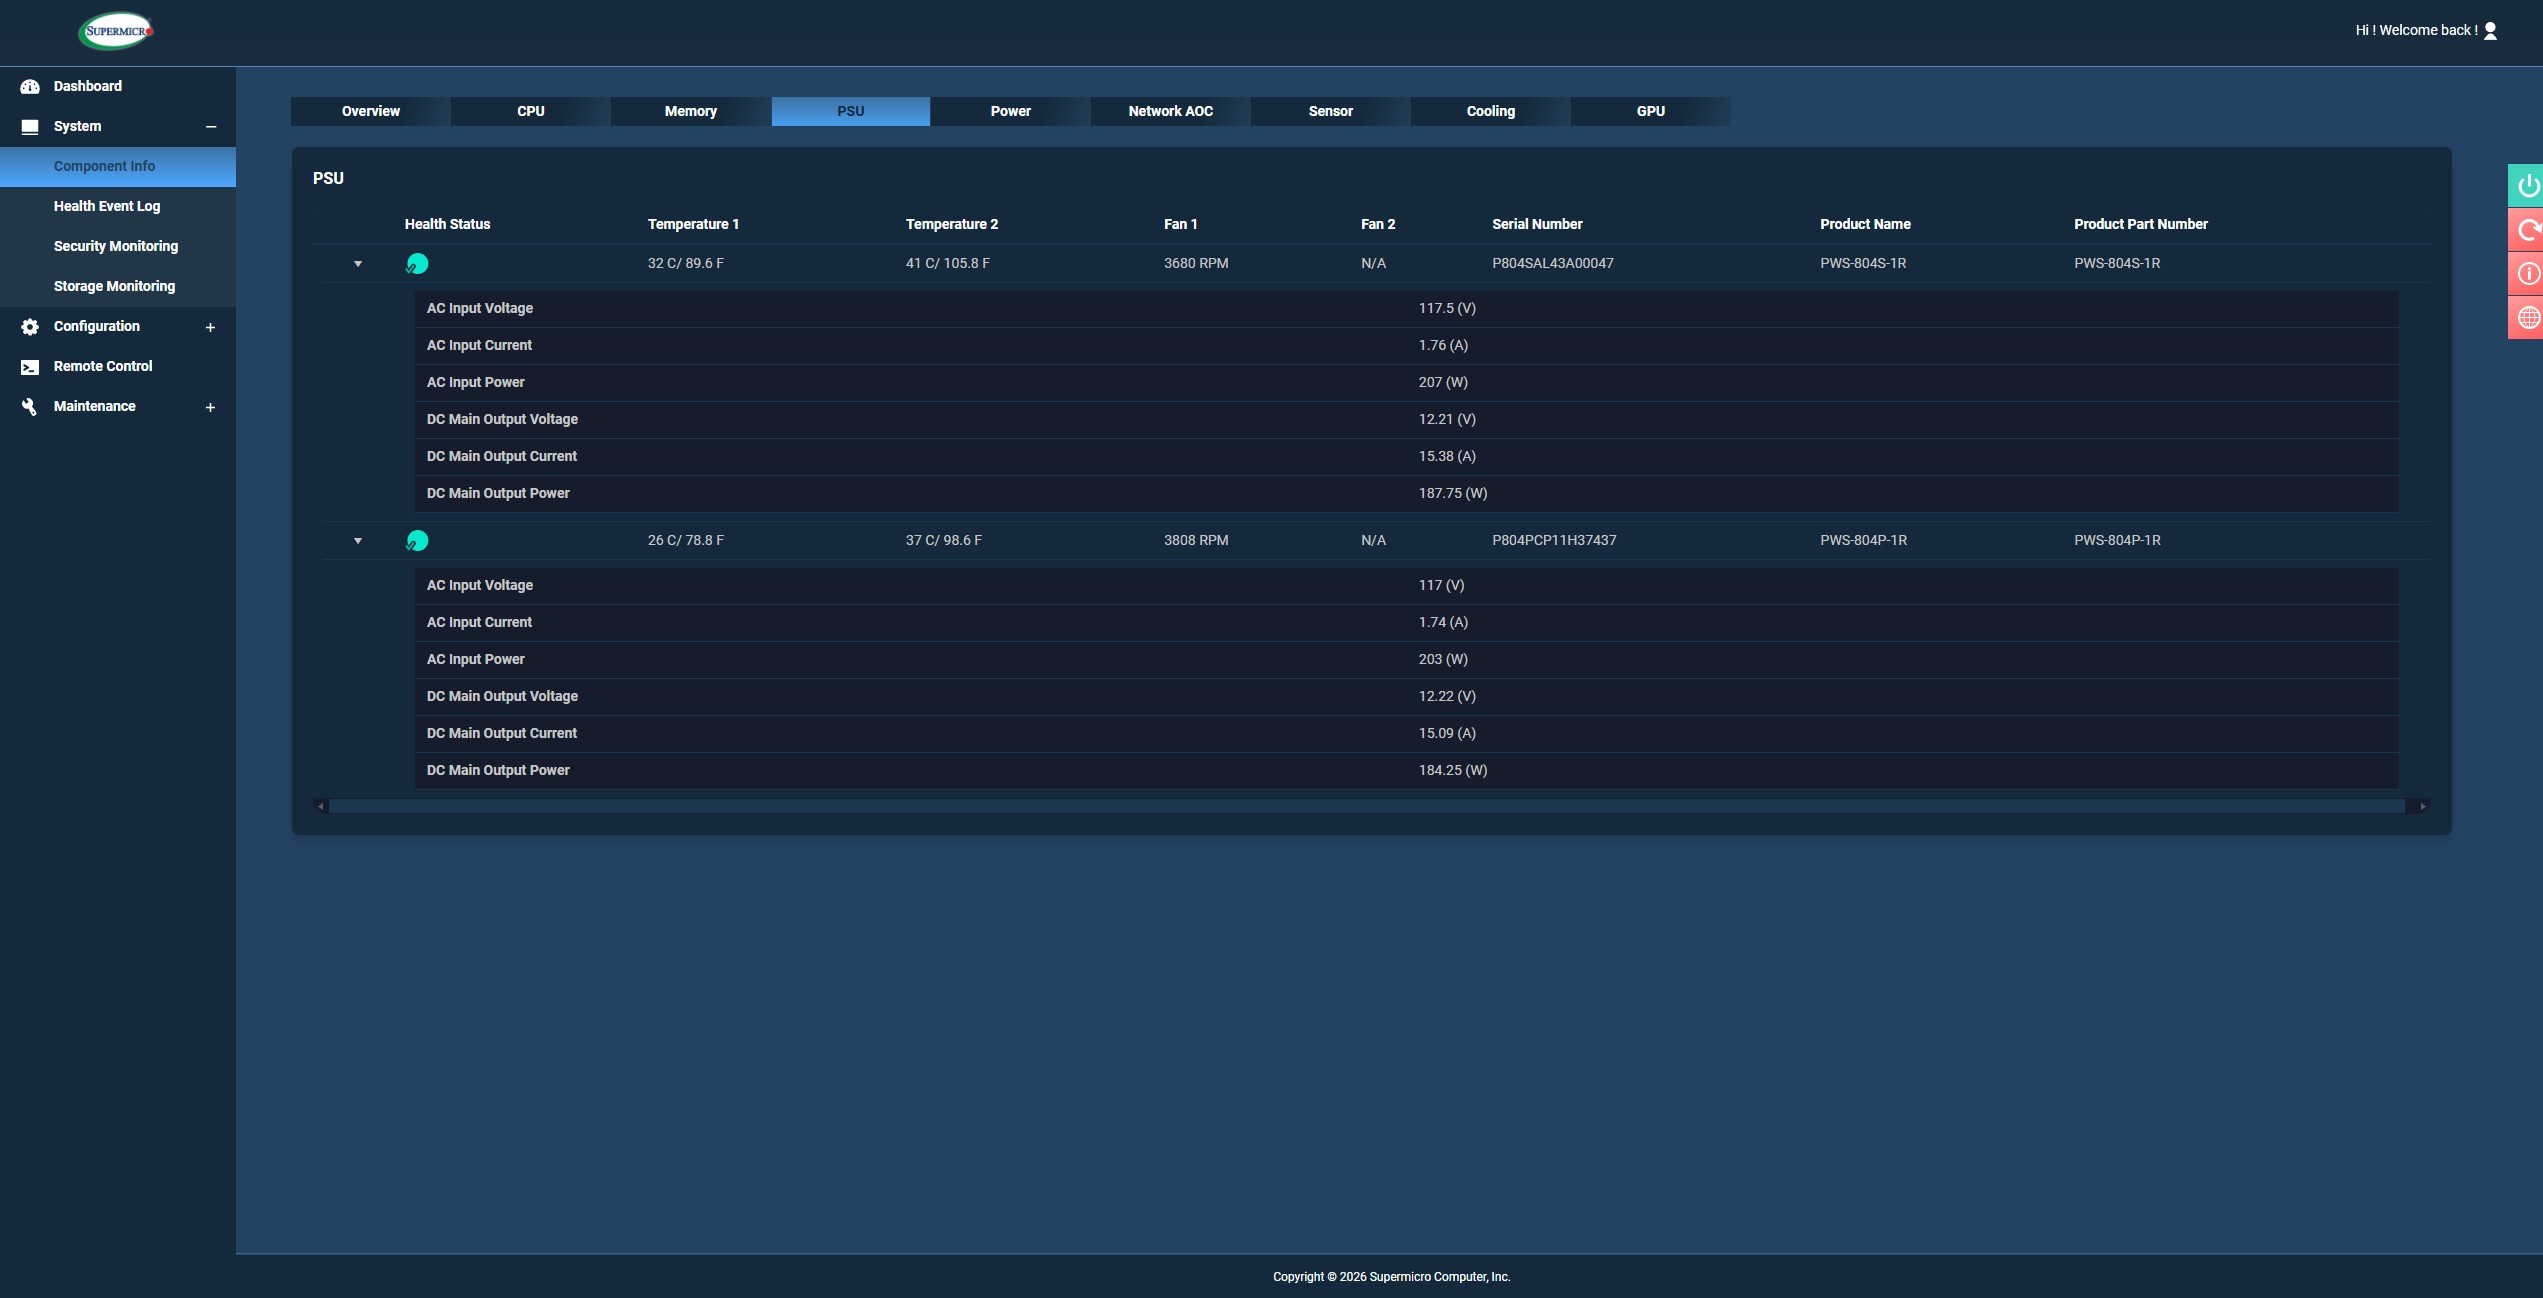
Task: Collapse the PWS-804P-1R PSU details row
Action: (x=358, y=541)
